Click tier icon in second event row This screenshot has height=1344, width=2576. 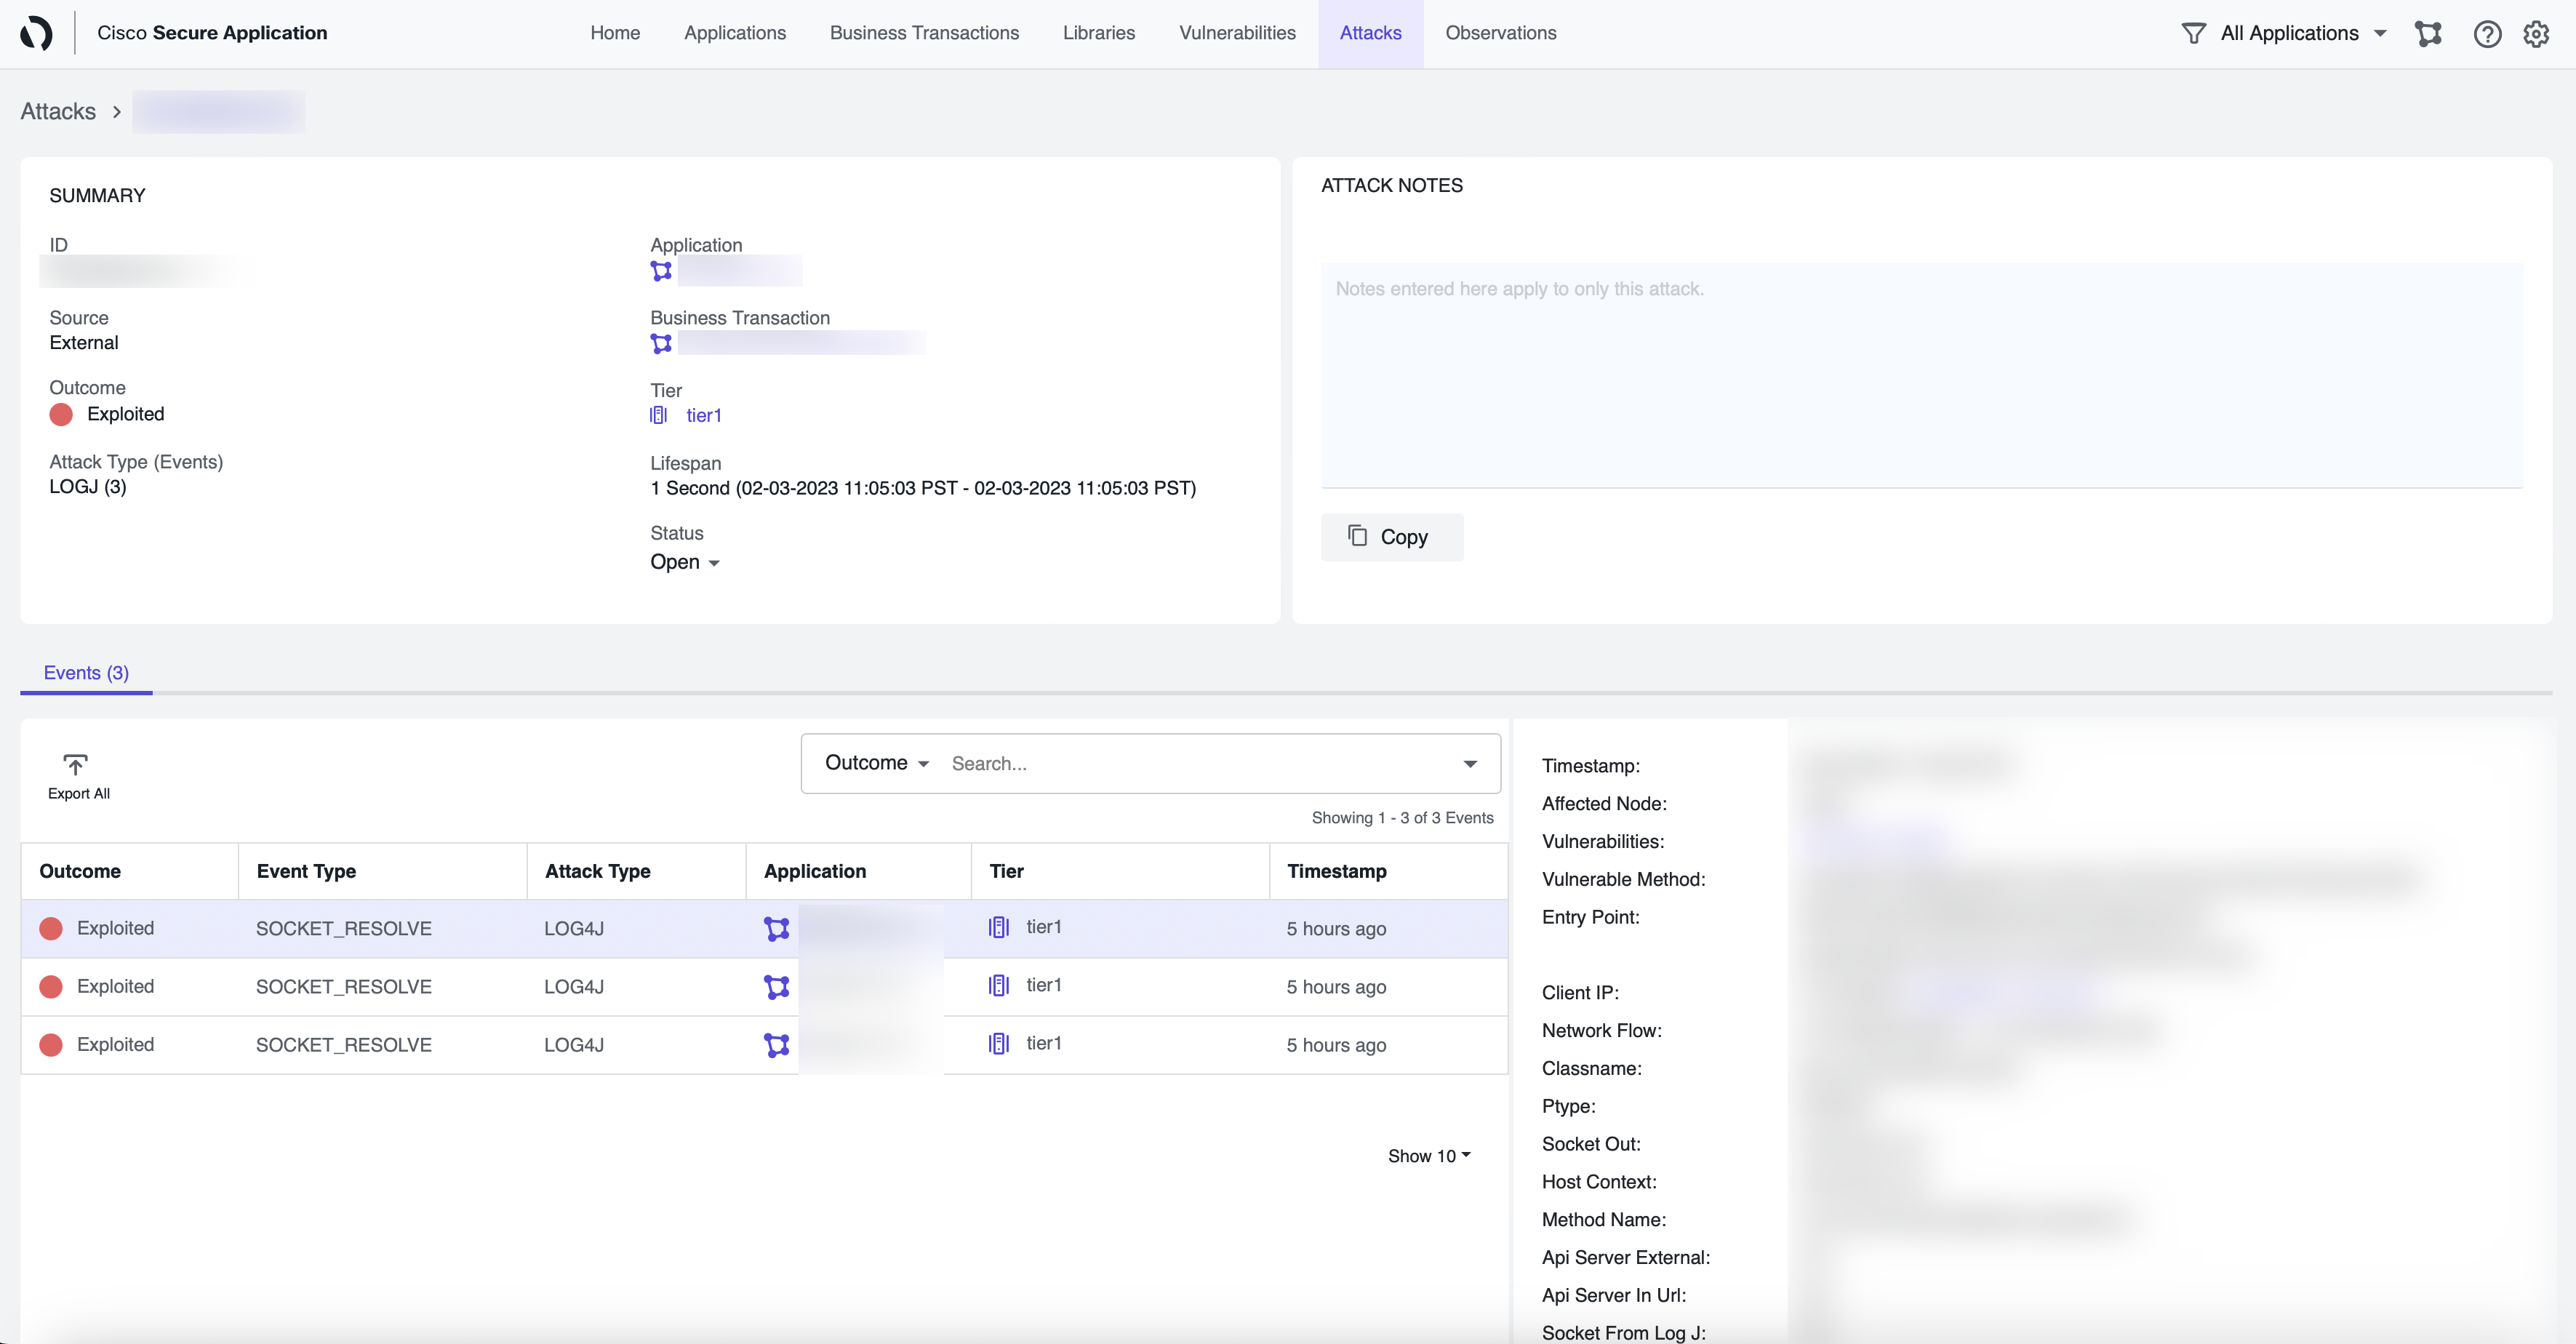[x=999, y=985]
